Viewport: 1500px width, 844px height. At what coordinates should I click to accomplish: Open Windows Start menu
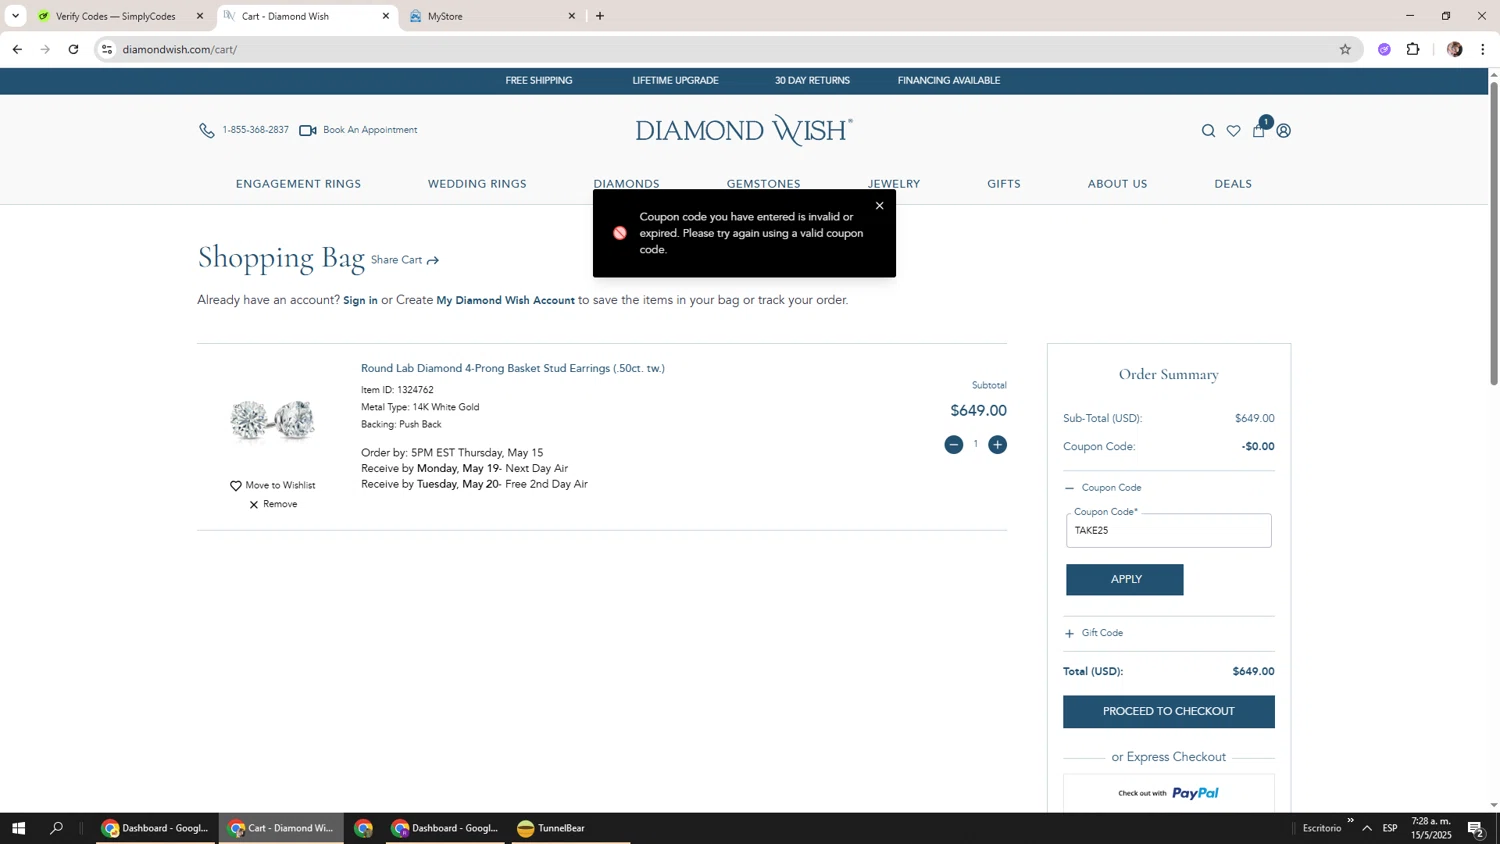coord(18,828)
